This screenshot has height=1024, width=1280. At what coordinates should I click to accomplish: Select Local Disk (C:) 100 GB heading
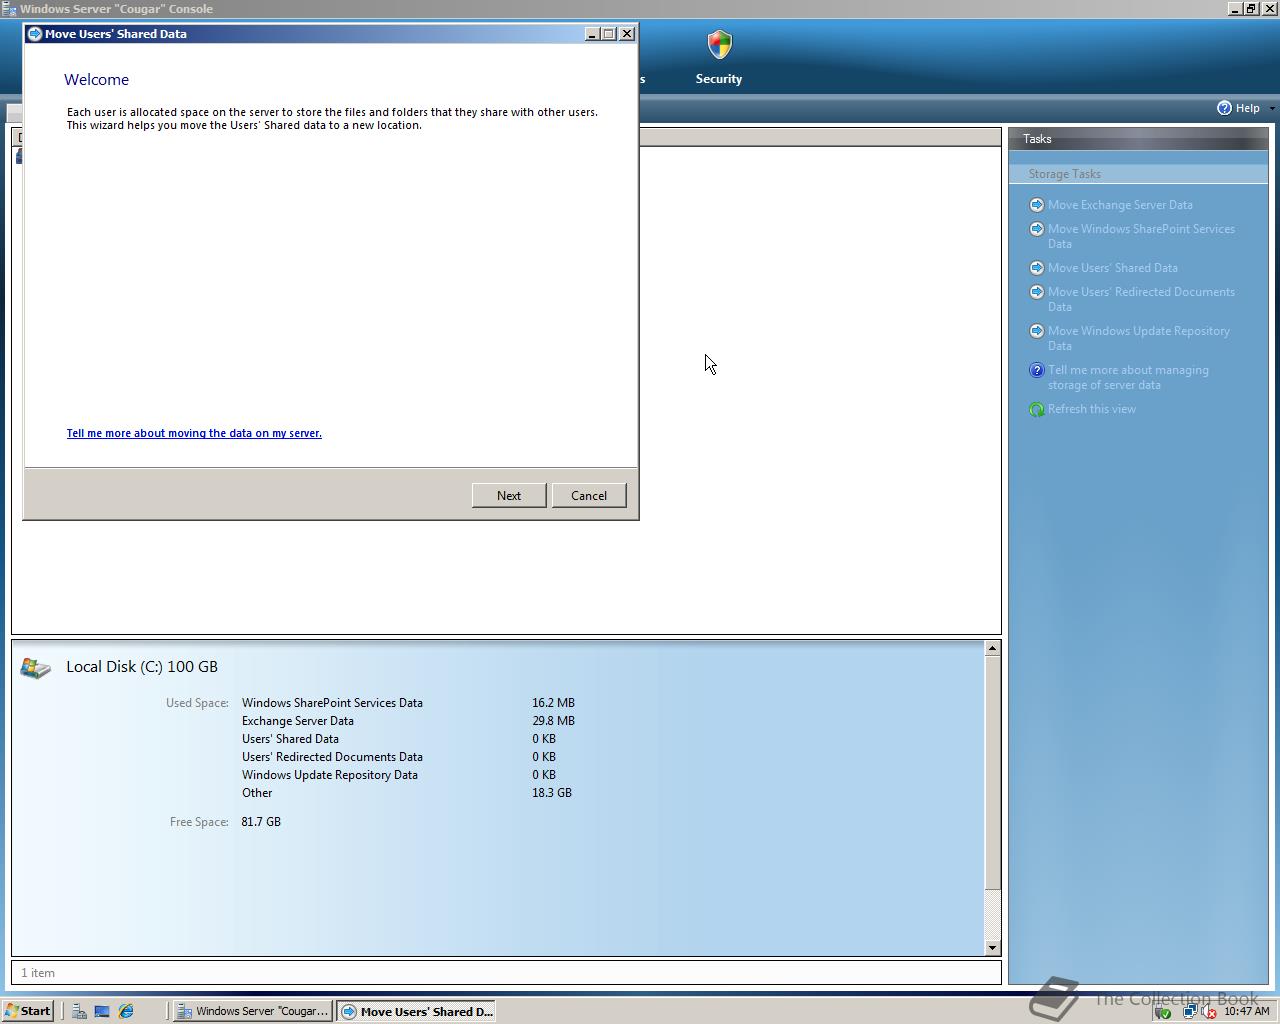point(142,667)
